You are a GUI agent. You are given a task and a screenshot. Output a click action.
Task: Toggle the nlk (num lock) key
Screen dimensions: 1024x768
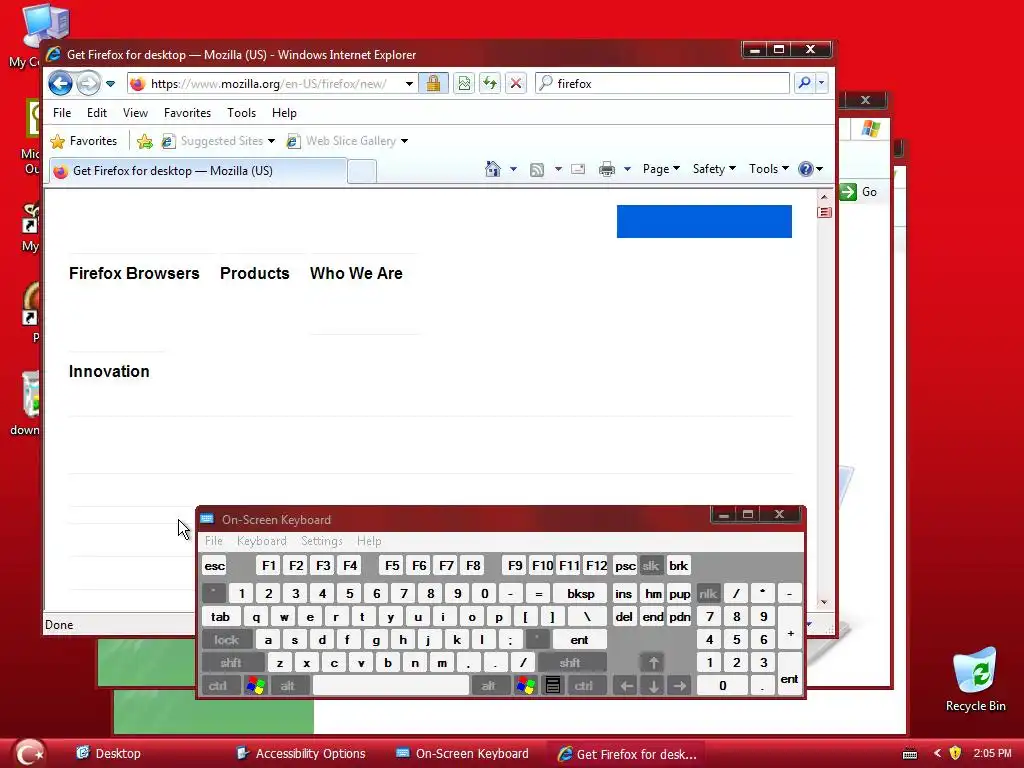click(708, 594)
